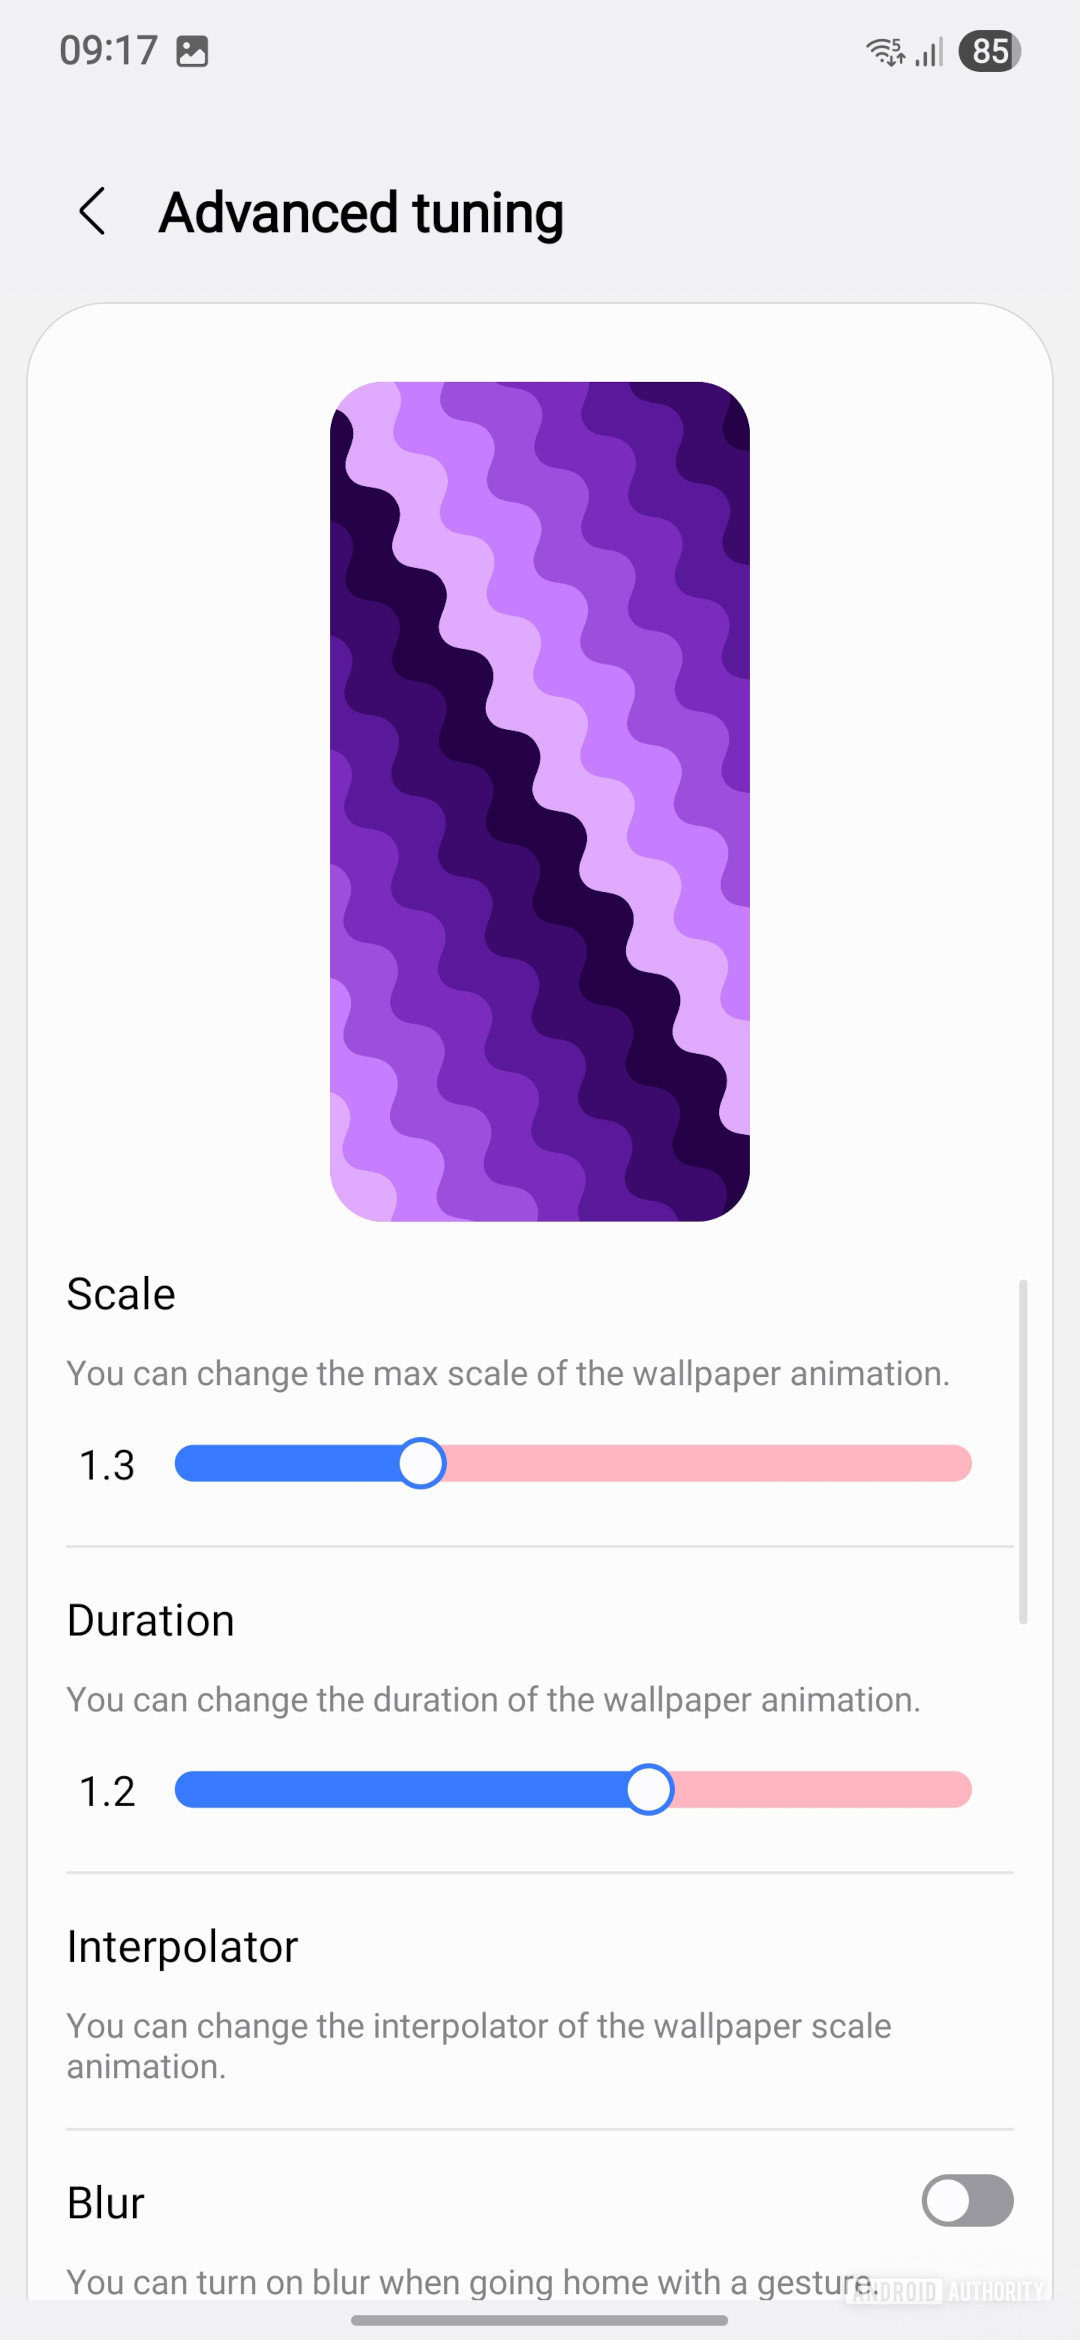Screen dimensions: 1080x2340
Task: Enable the Blur toggle switch
Action: coord(967,2201)
